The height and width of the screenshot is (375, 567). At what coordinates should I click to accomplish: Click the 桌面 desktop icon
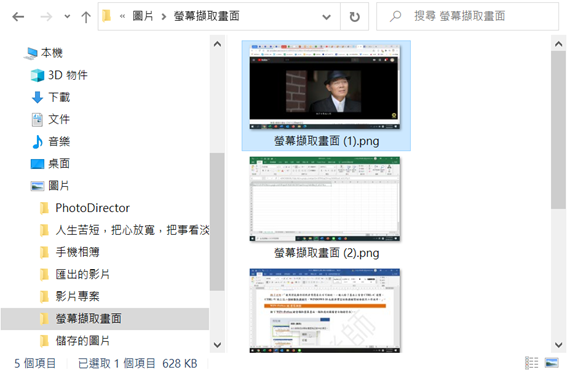tap(38, 164)
